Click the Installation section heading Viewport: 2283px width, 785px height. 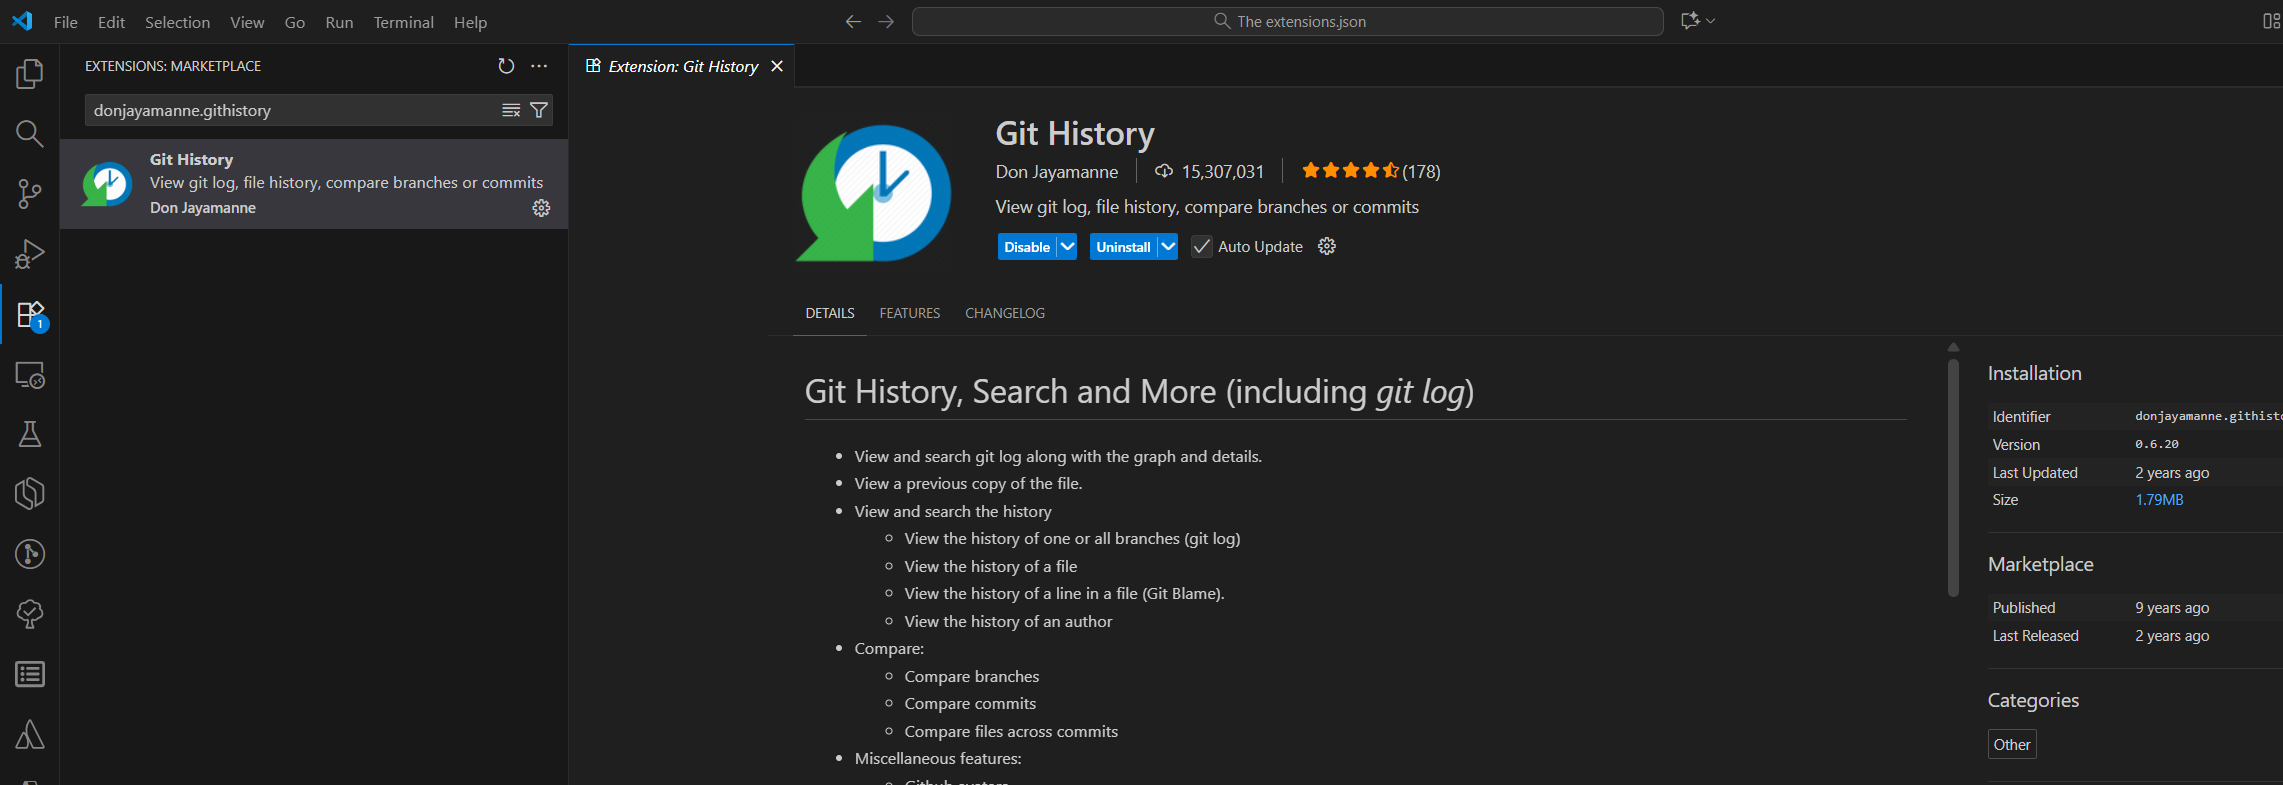(2034, 373)
